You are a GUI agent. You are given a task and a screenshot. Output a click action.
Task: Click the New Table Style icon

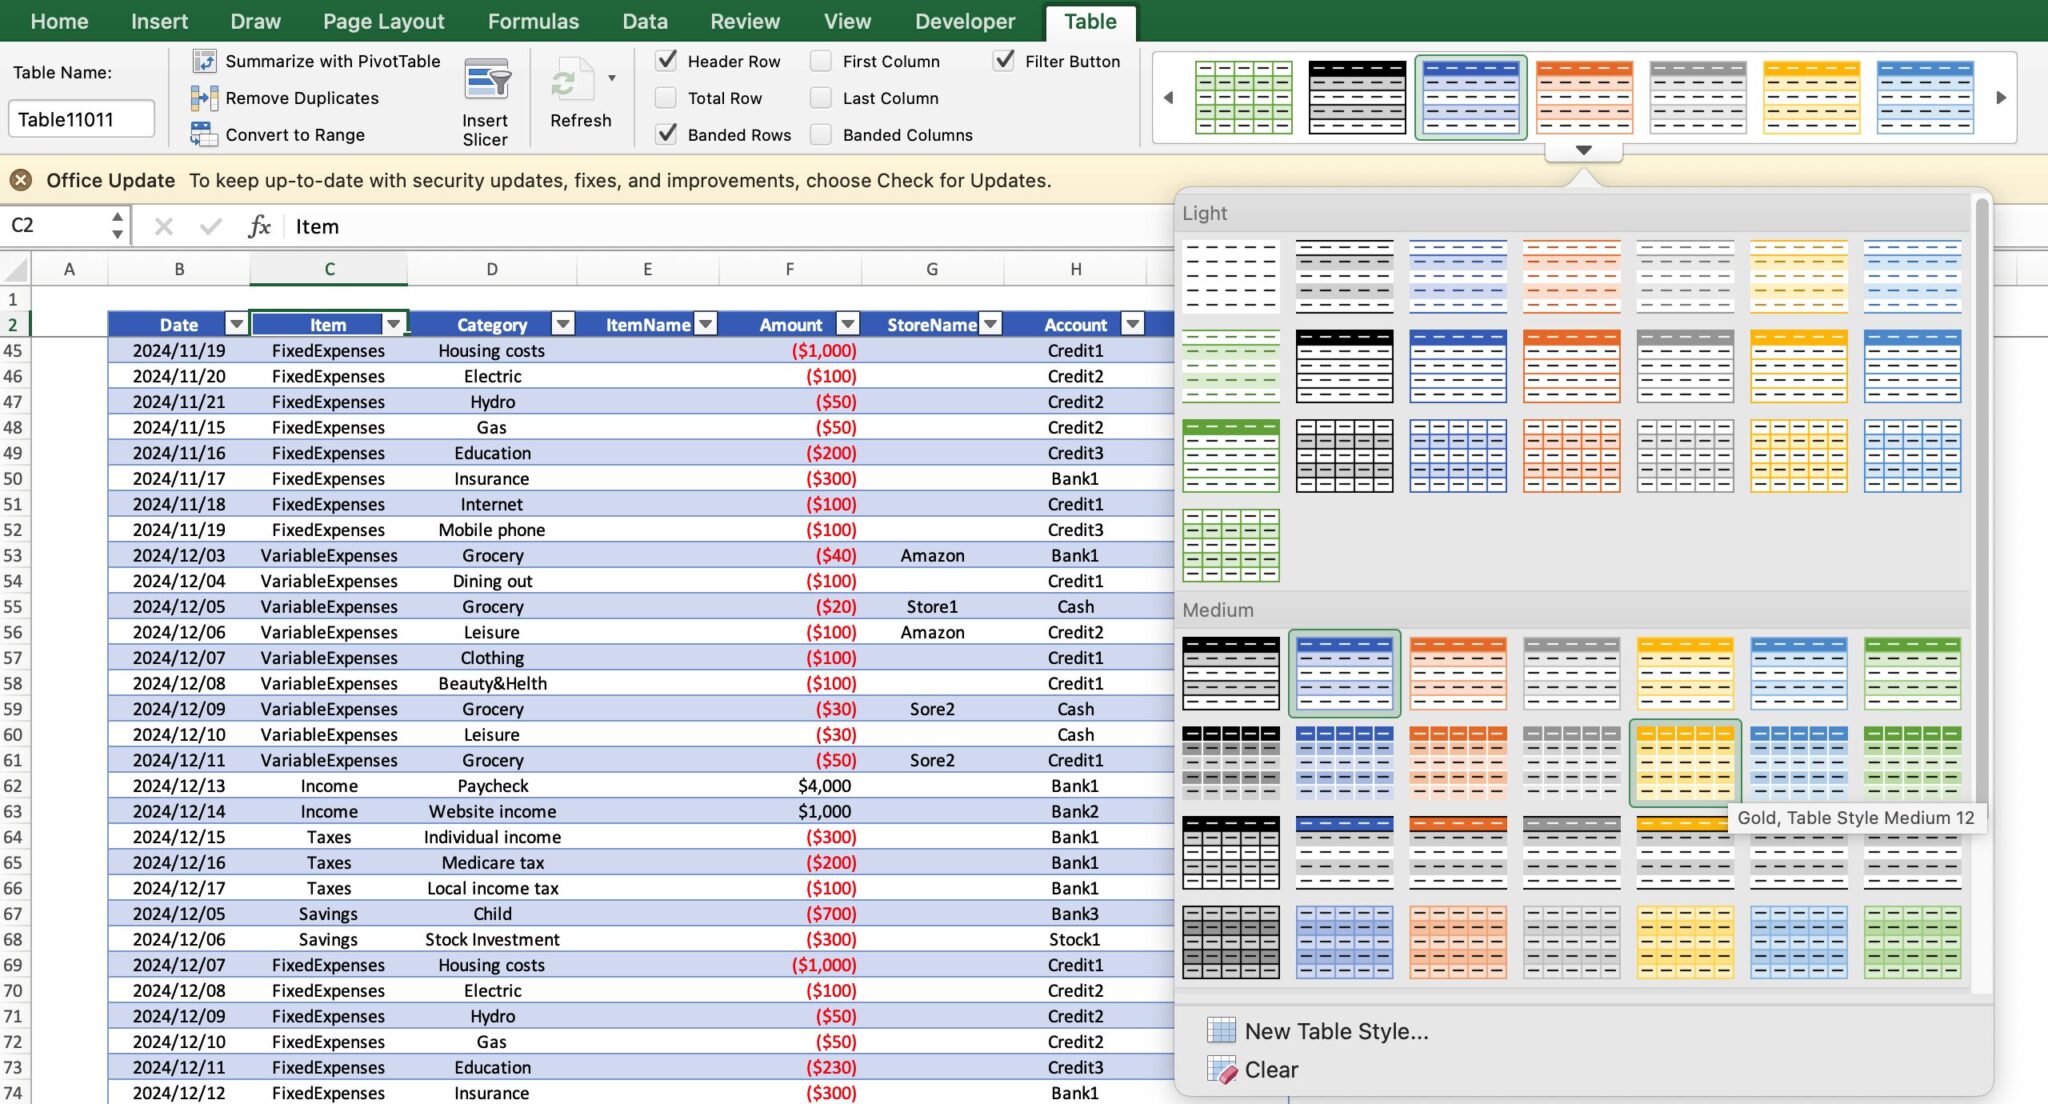1222,1030
